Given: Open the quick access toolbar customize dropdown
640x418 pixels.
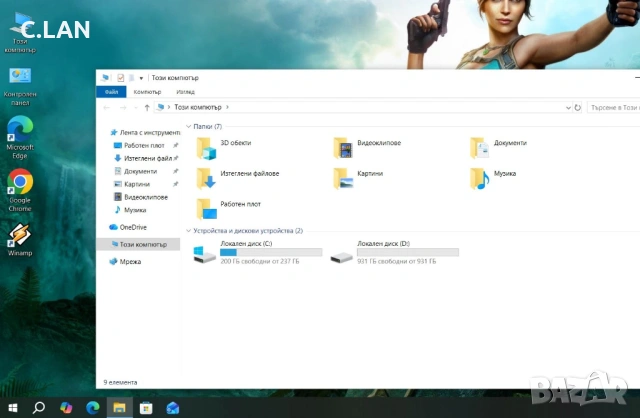Looking at the screenshot, I should 141,78.
